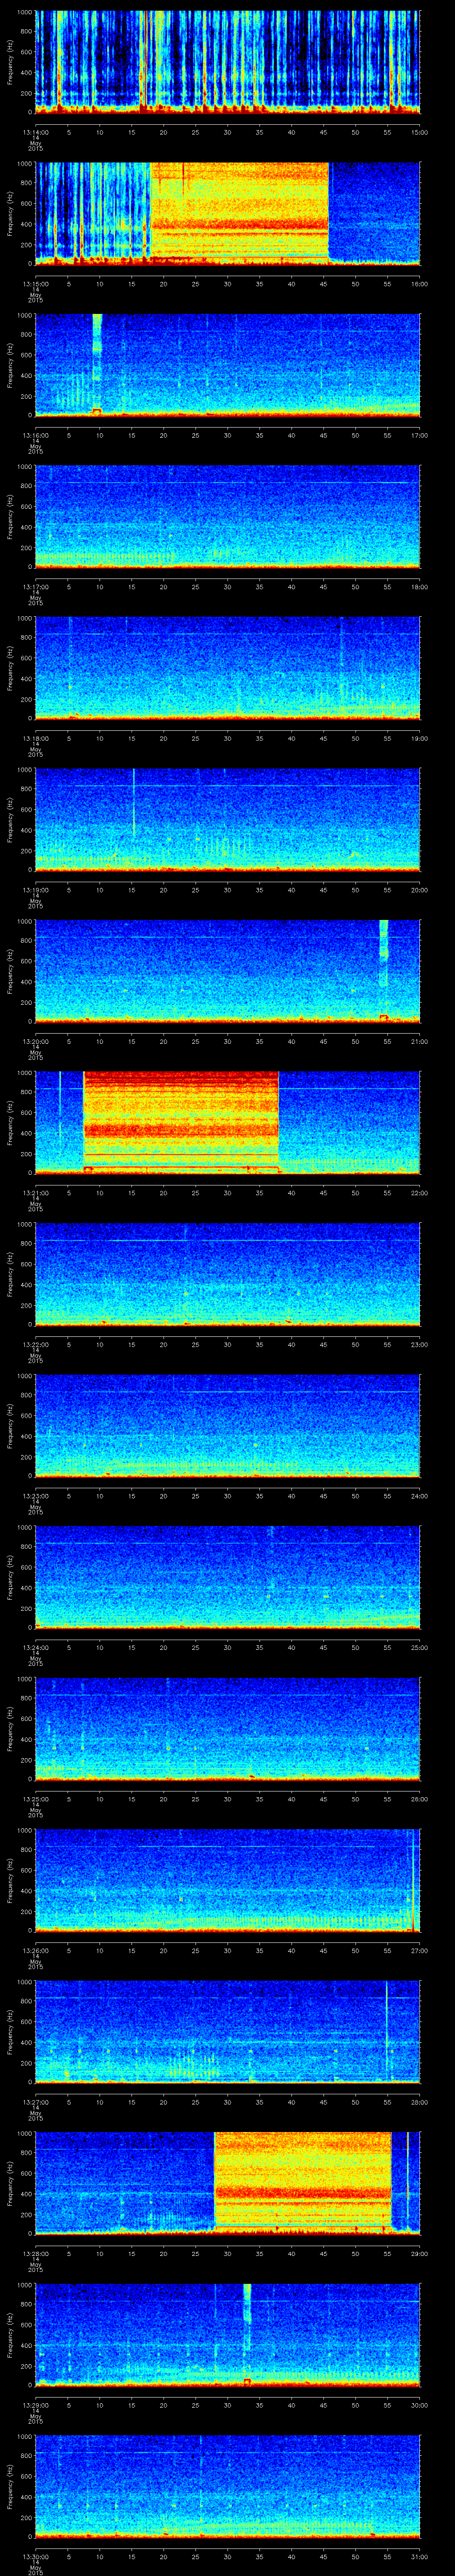The height and width of the screenshot is (2576, 455).
Task: Click the '13:20:00' start time label
Action: (35, 1041)
